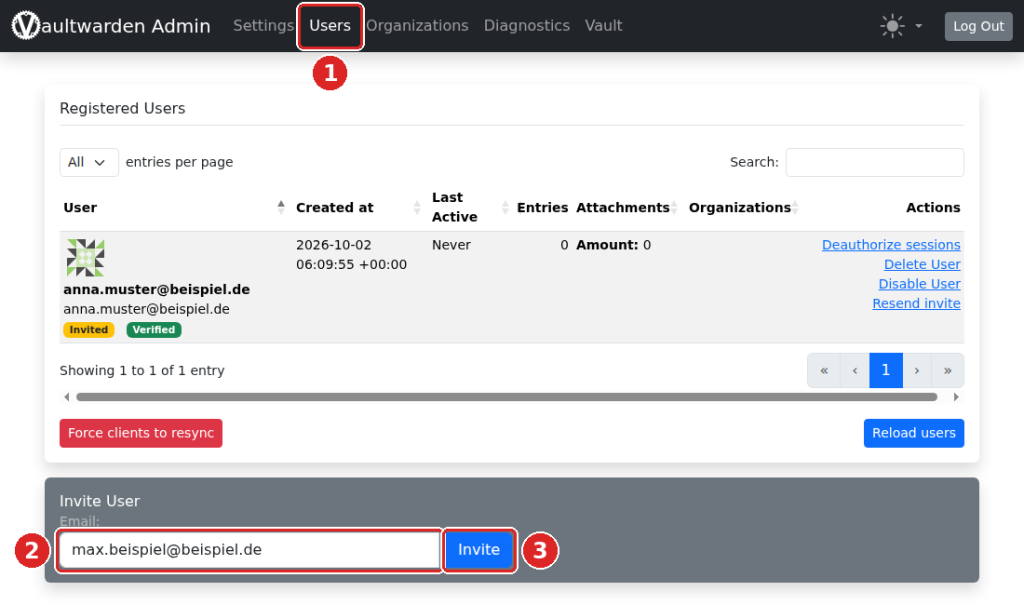This screenshot has height=605, width=1024.
Task: Open entries per page dropdown
Action: [x=89, y=162]
